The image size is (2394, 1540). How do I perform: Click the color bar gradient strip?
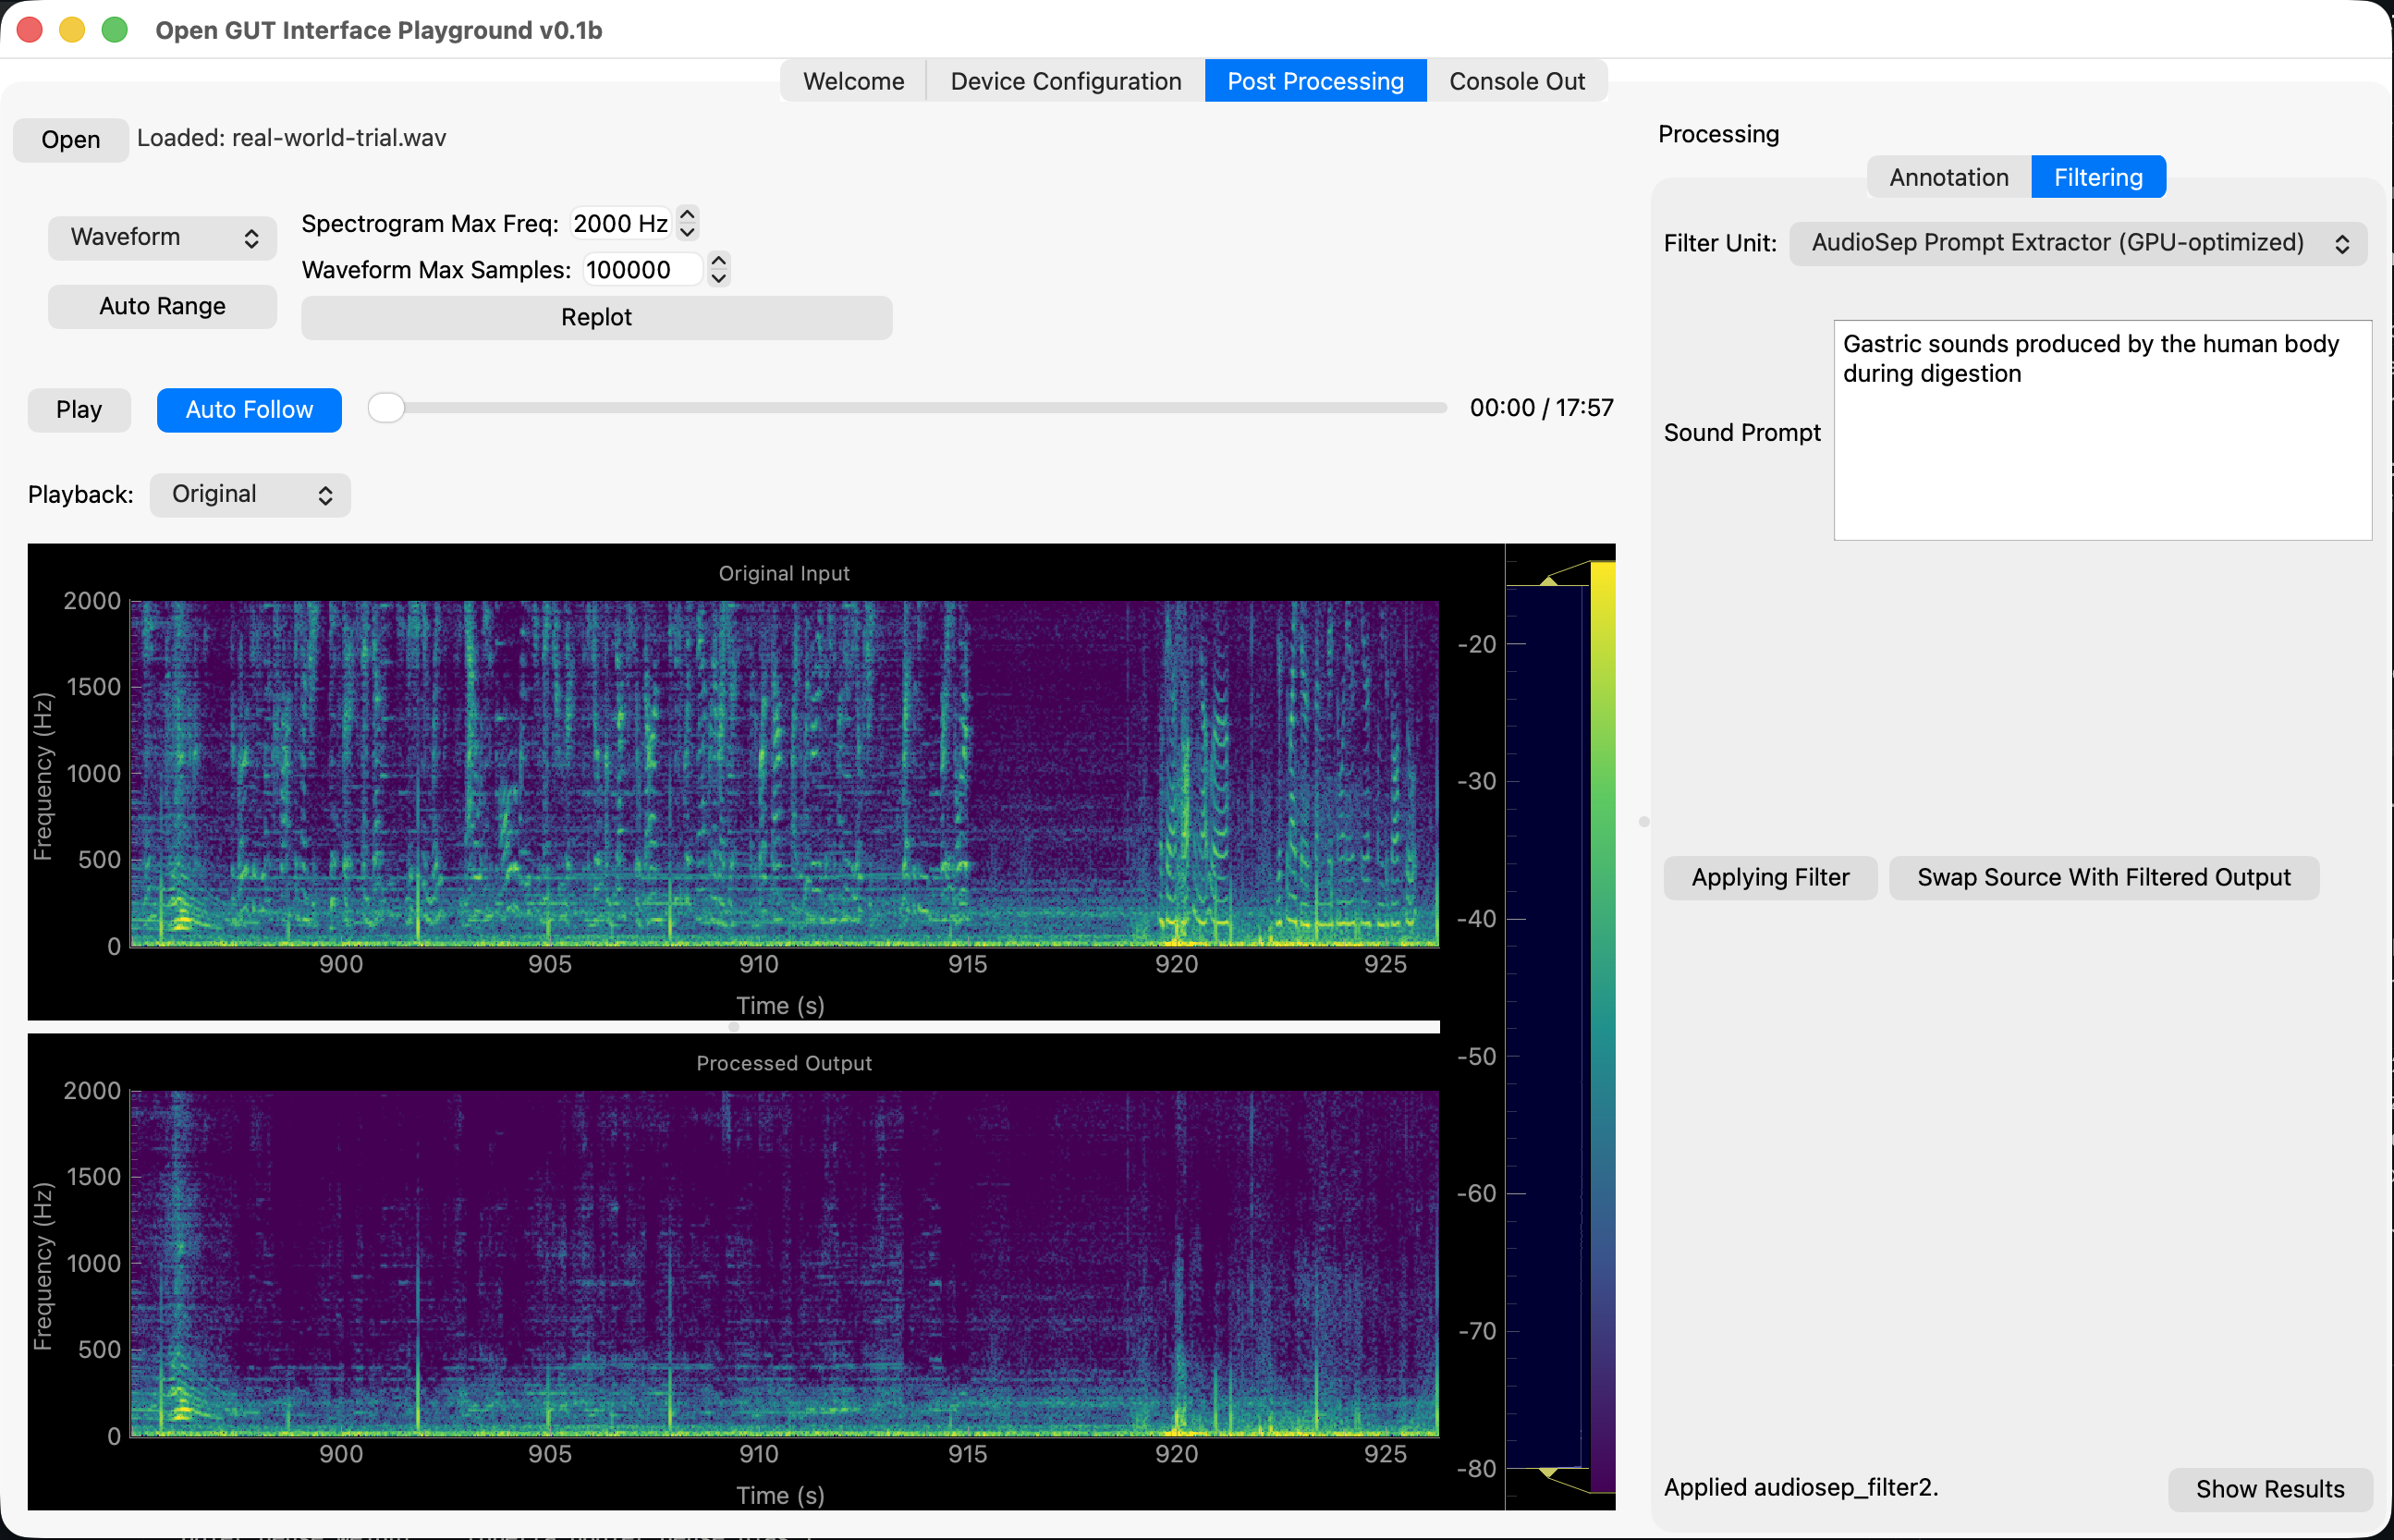[1603, 1026]
